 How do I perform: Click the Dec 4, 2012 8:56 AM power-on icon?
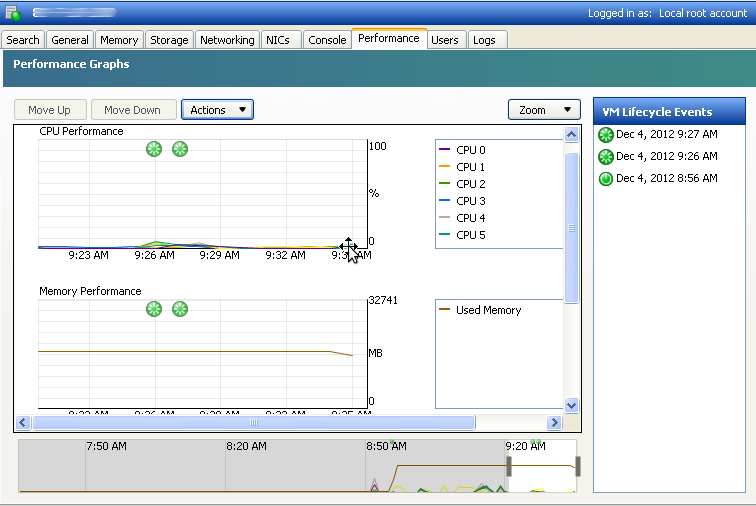pyautogui.click(x=606, y=179)
